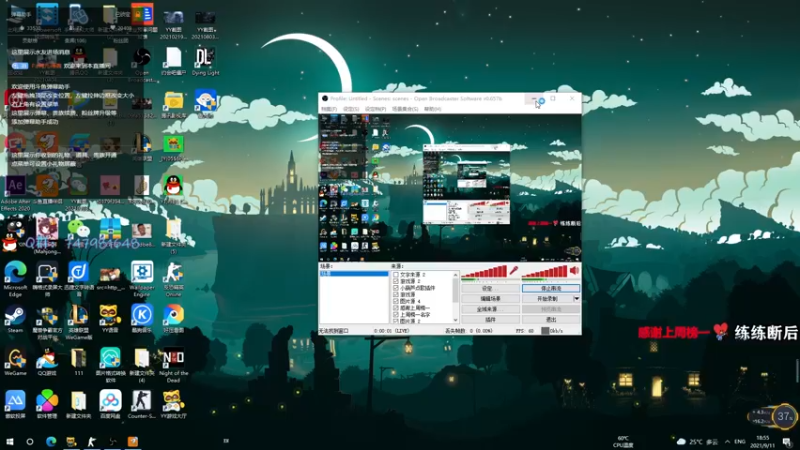Disable the 图片源 4 source checkbox
This screenshot has width=800, height=450.
click(395, 301)
